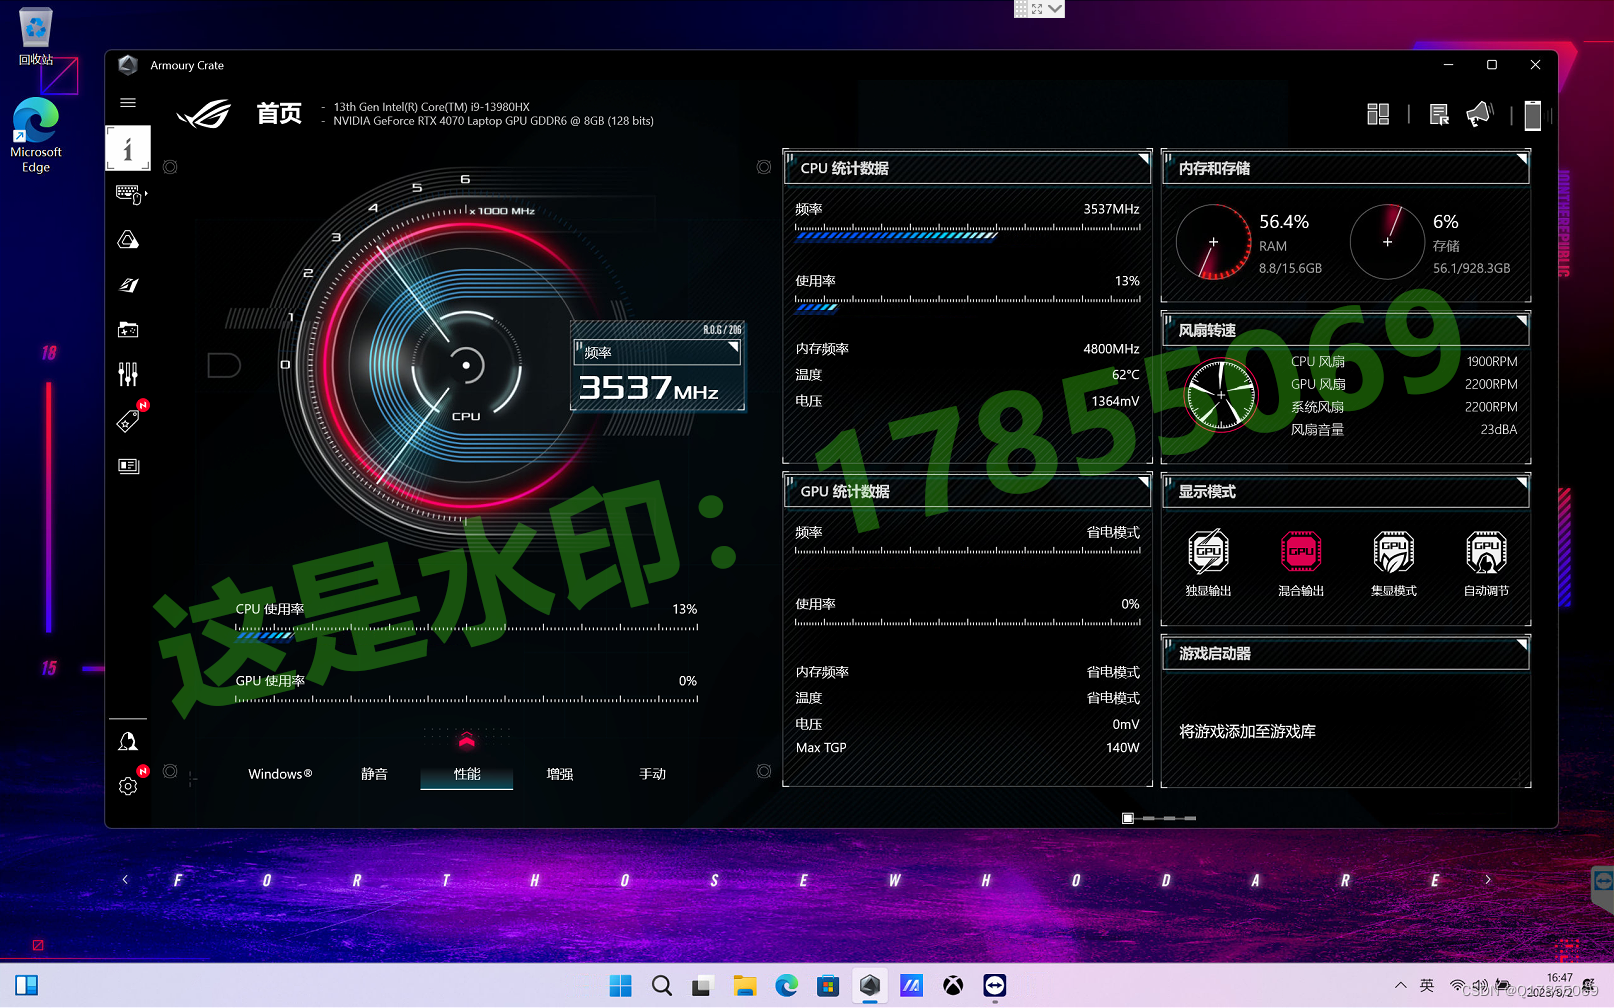Expand the CPU 统计数据 panel corner
This screenshot has height=1008, width=1614.
[x=1144, y=158]
